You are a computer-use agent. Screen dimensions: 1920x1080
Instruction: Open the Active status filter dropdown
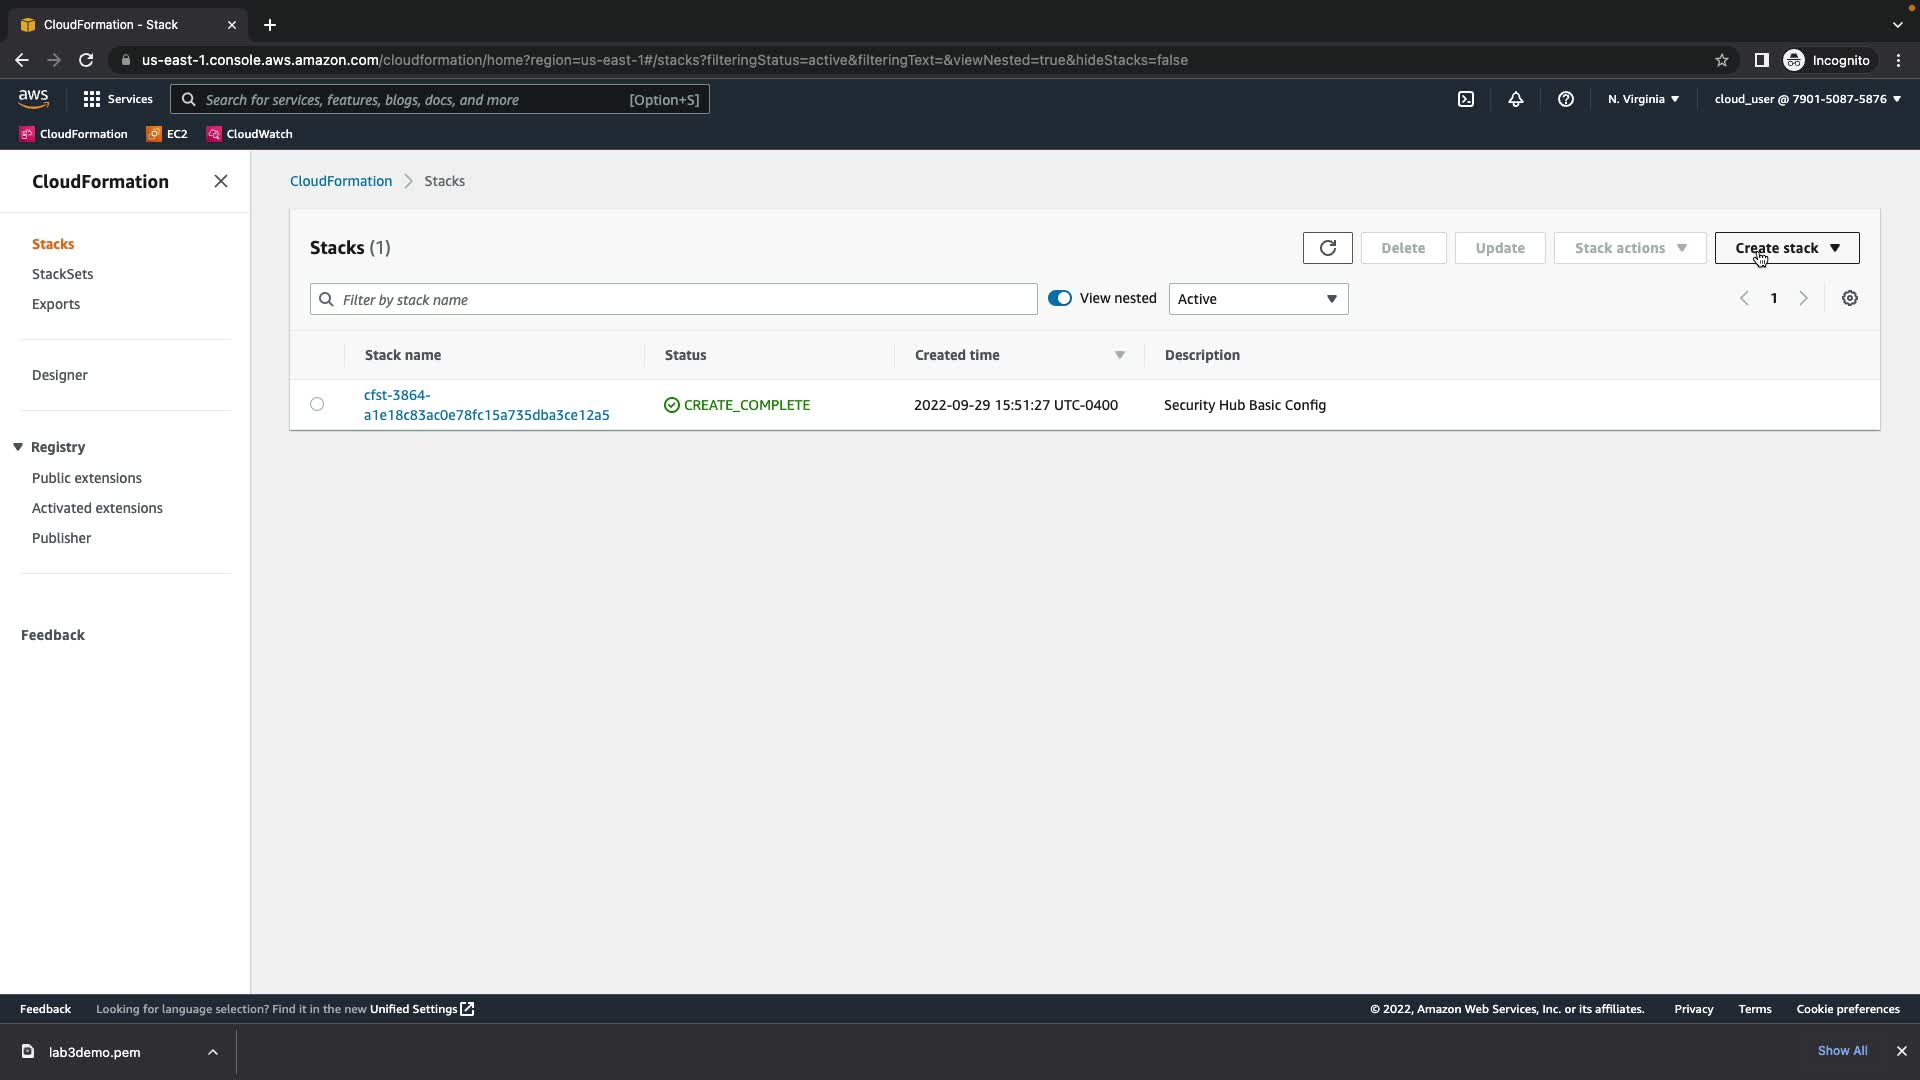tap(1257, 299)
